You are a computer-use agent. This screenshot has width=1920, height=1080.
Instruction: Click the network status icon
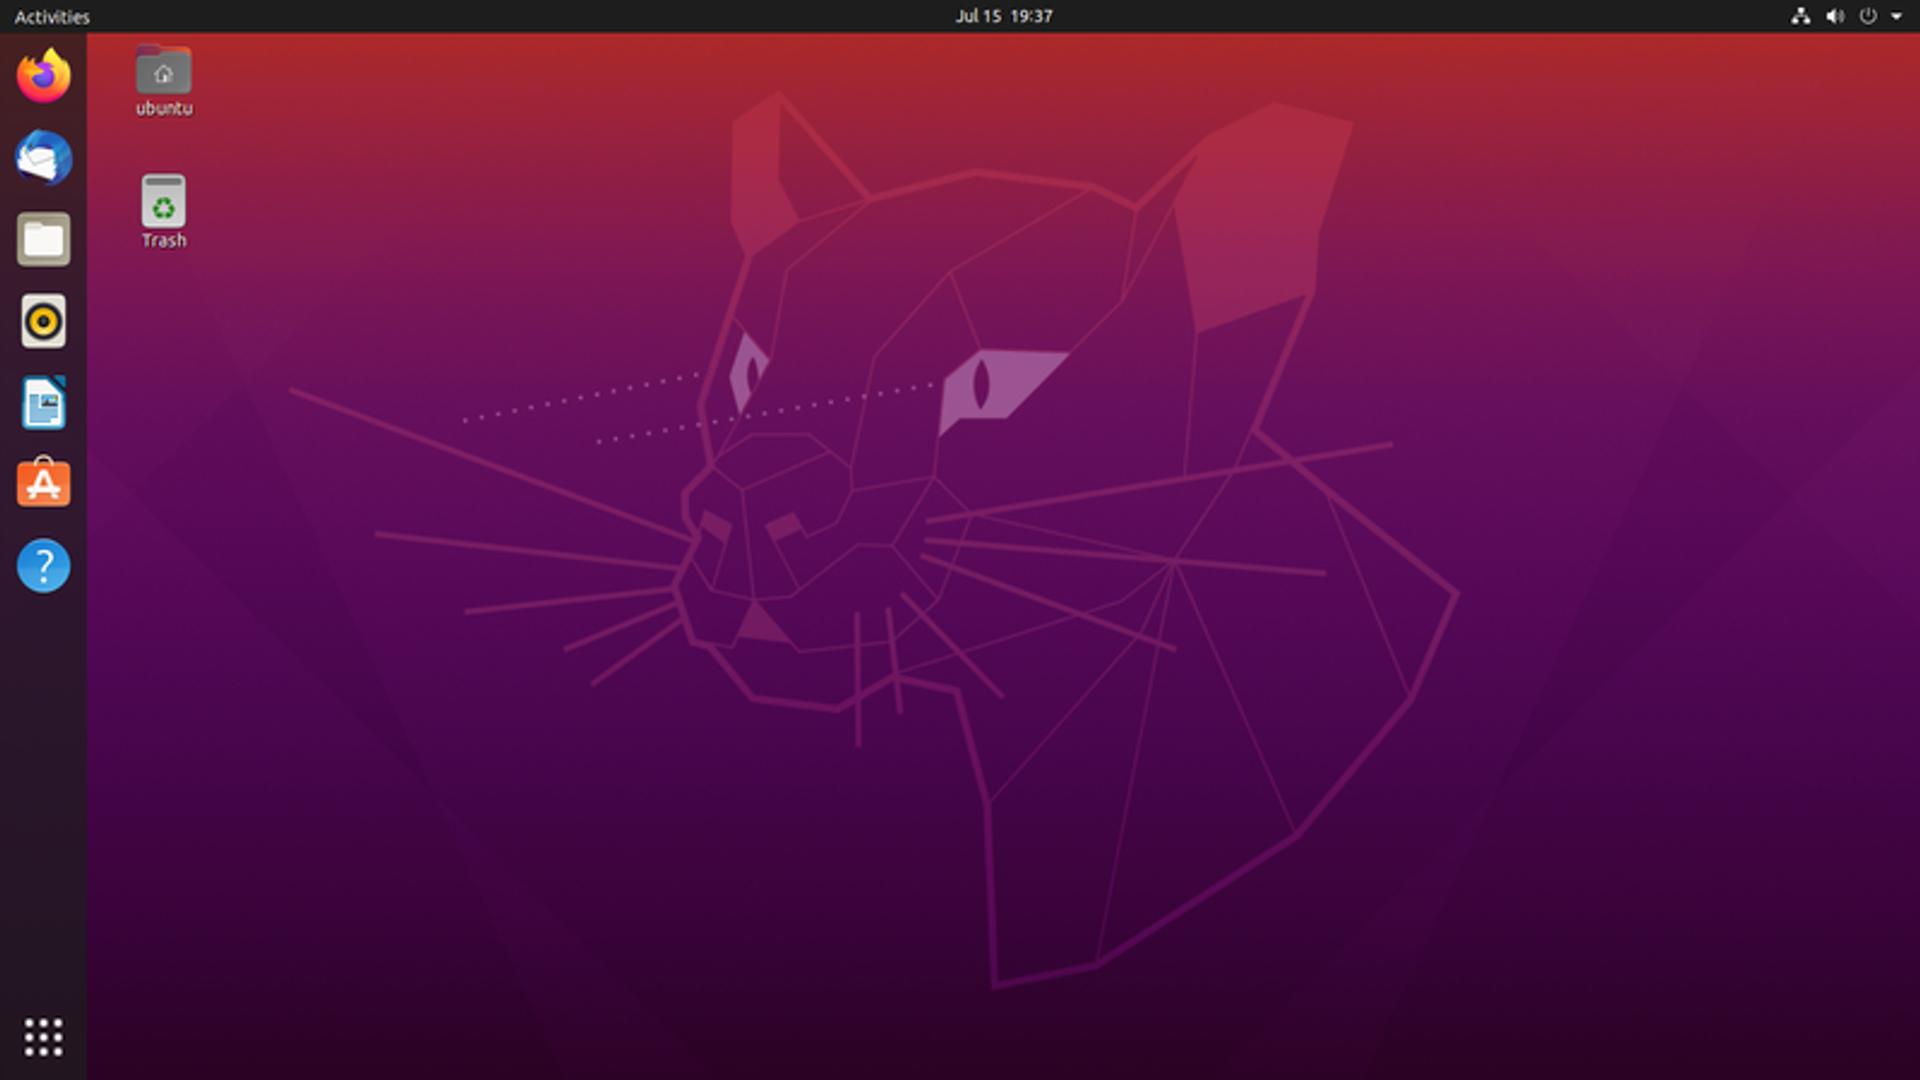[1802, 16]
